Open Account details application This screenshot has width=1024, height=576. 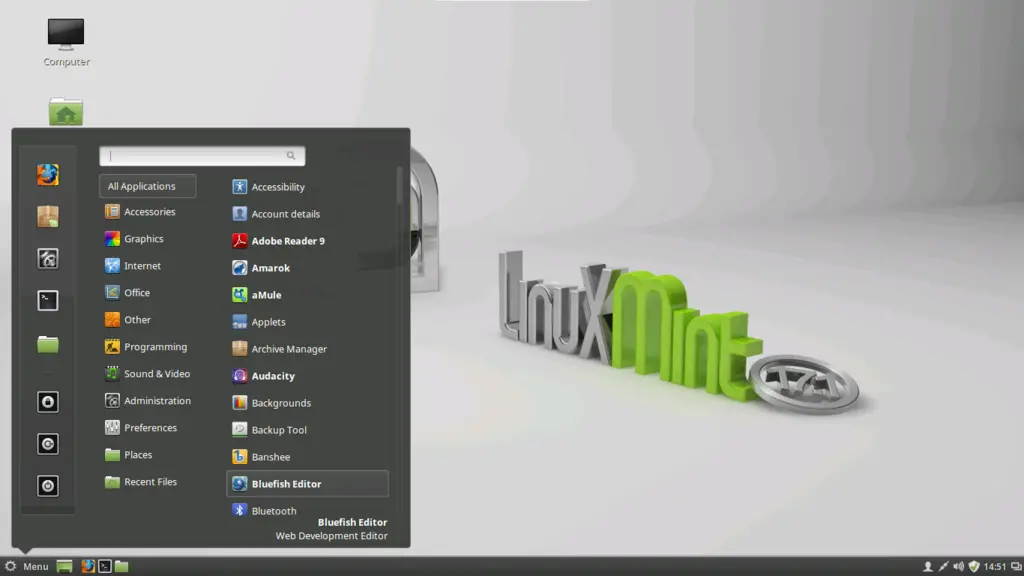click(308, 214)
